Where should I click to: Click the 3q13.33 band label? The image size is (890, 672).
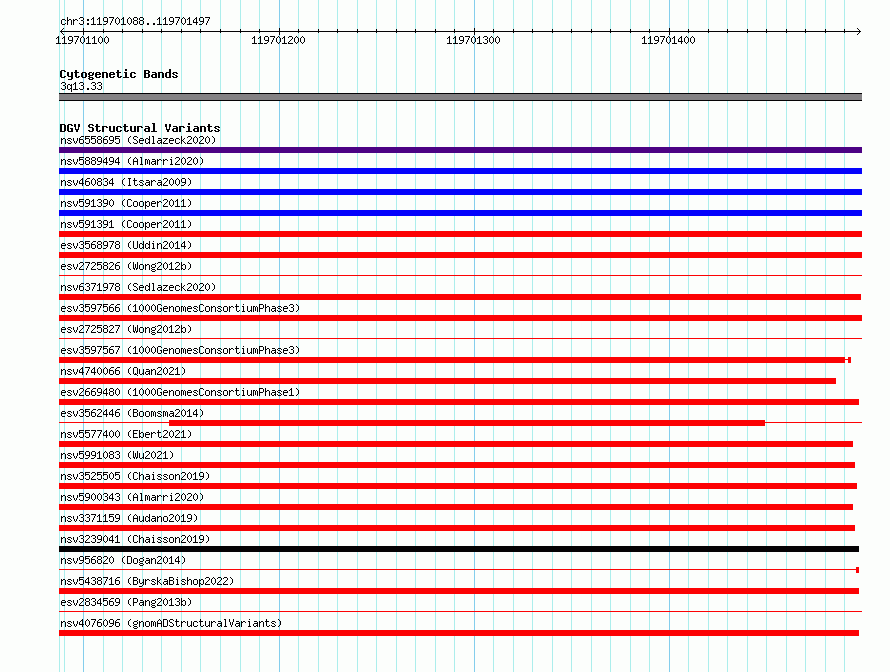click(x=81, y=86)
